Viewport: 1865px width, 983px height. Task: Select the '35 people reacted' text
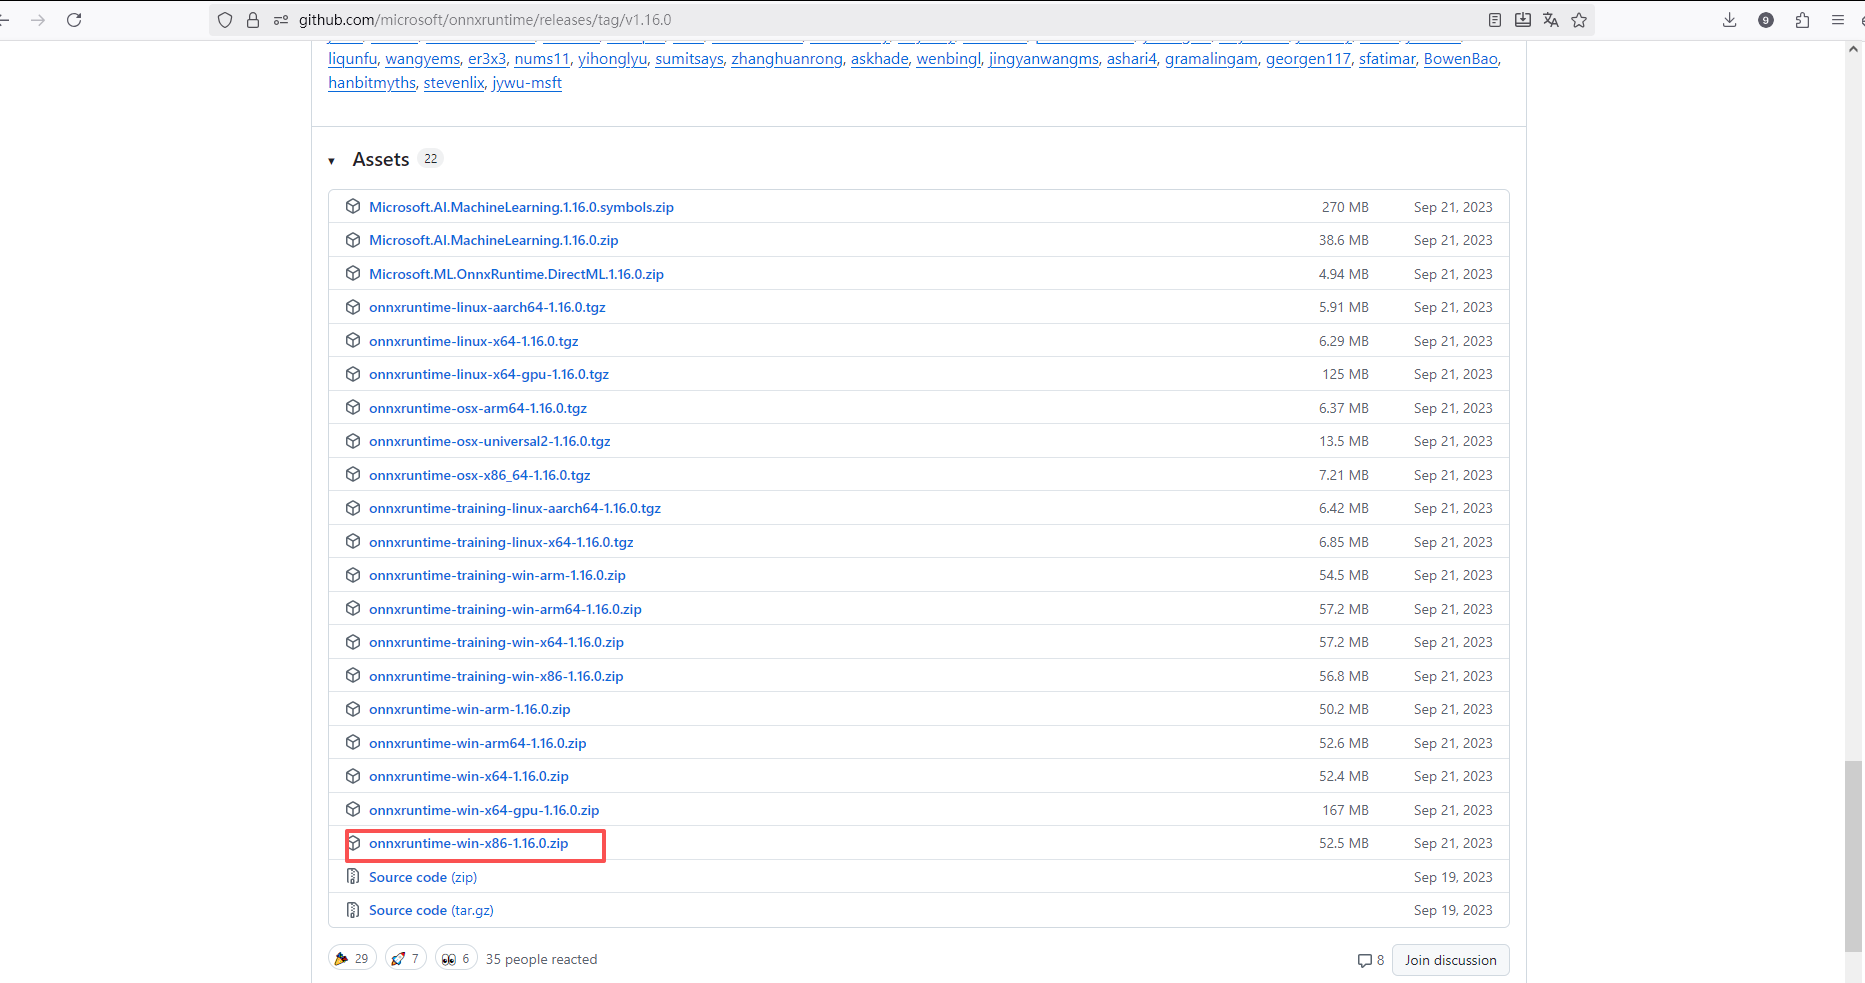coord(541,959)
